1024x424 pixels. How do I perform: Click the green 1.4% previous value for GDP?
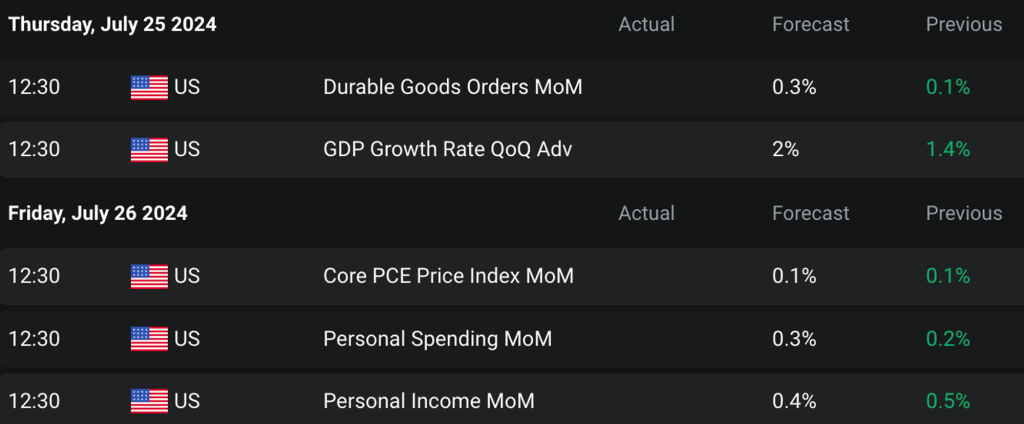(x=948, y=149)
